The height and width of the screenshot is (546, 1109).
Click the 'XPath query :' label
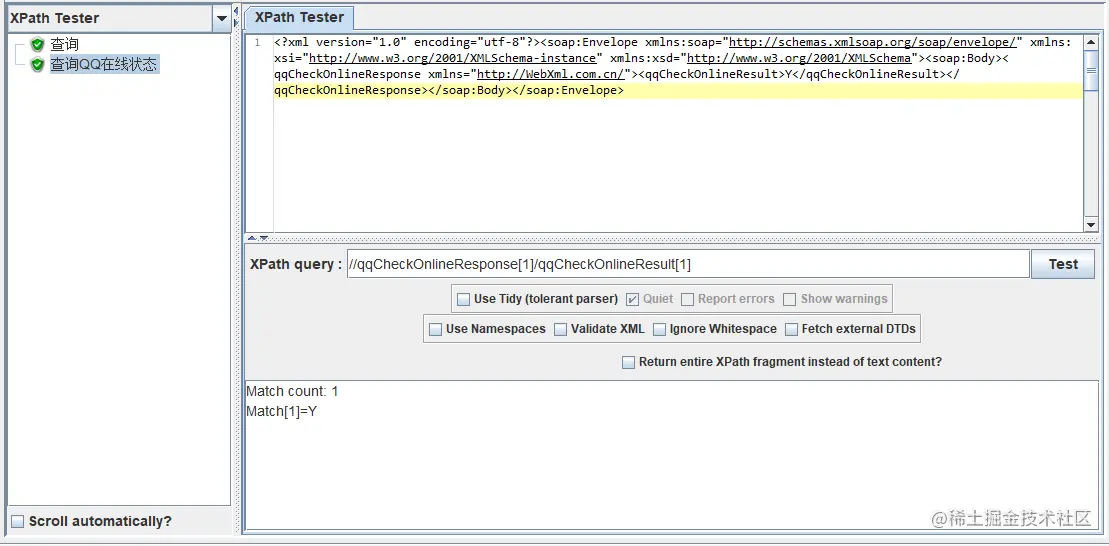tap(296, 265)
